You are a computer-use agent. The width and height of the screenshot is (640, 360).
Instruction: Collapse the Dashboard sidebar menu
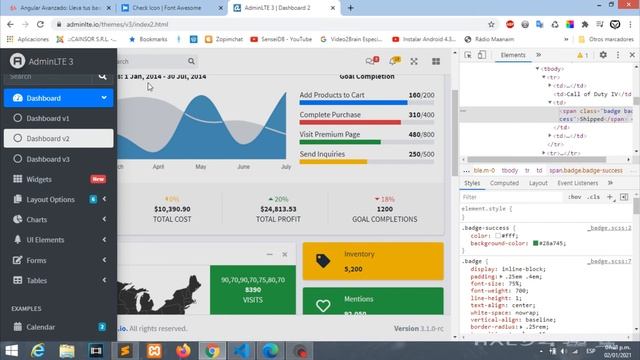tap(104, 98)
